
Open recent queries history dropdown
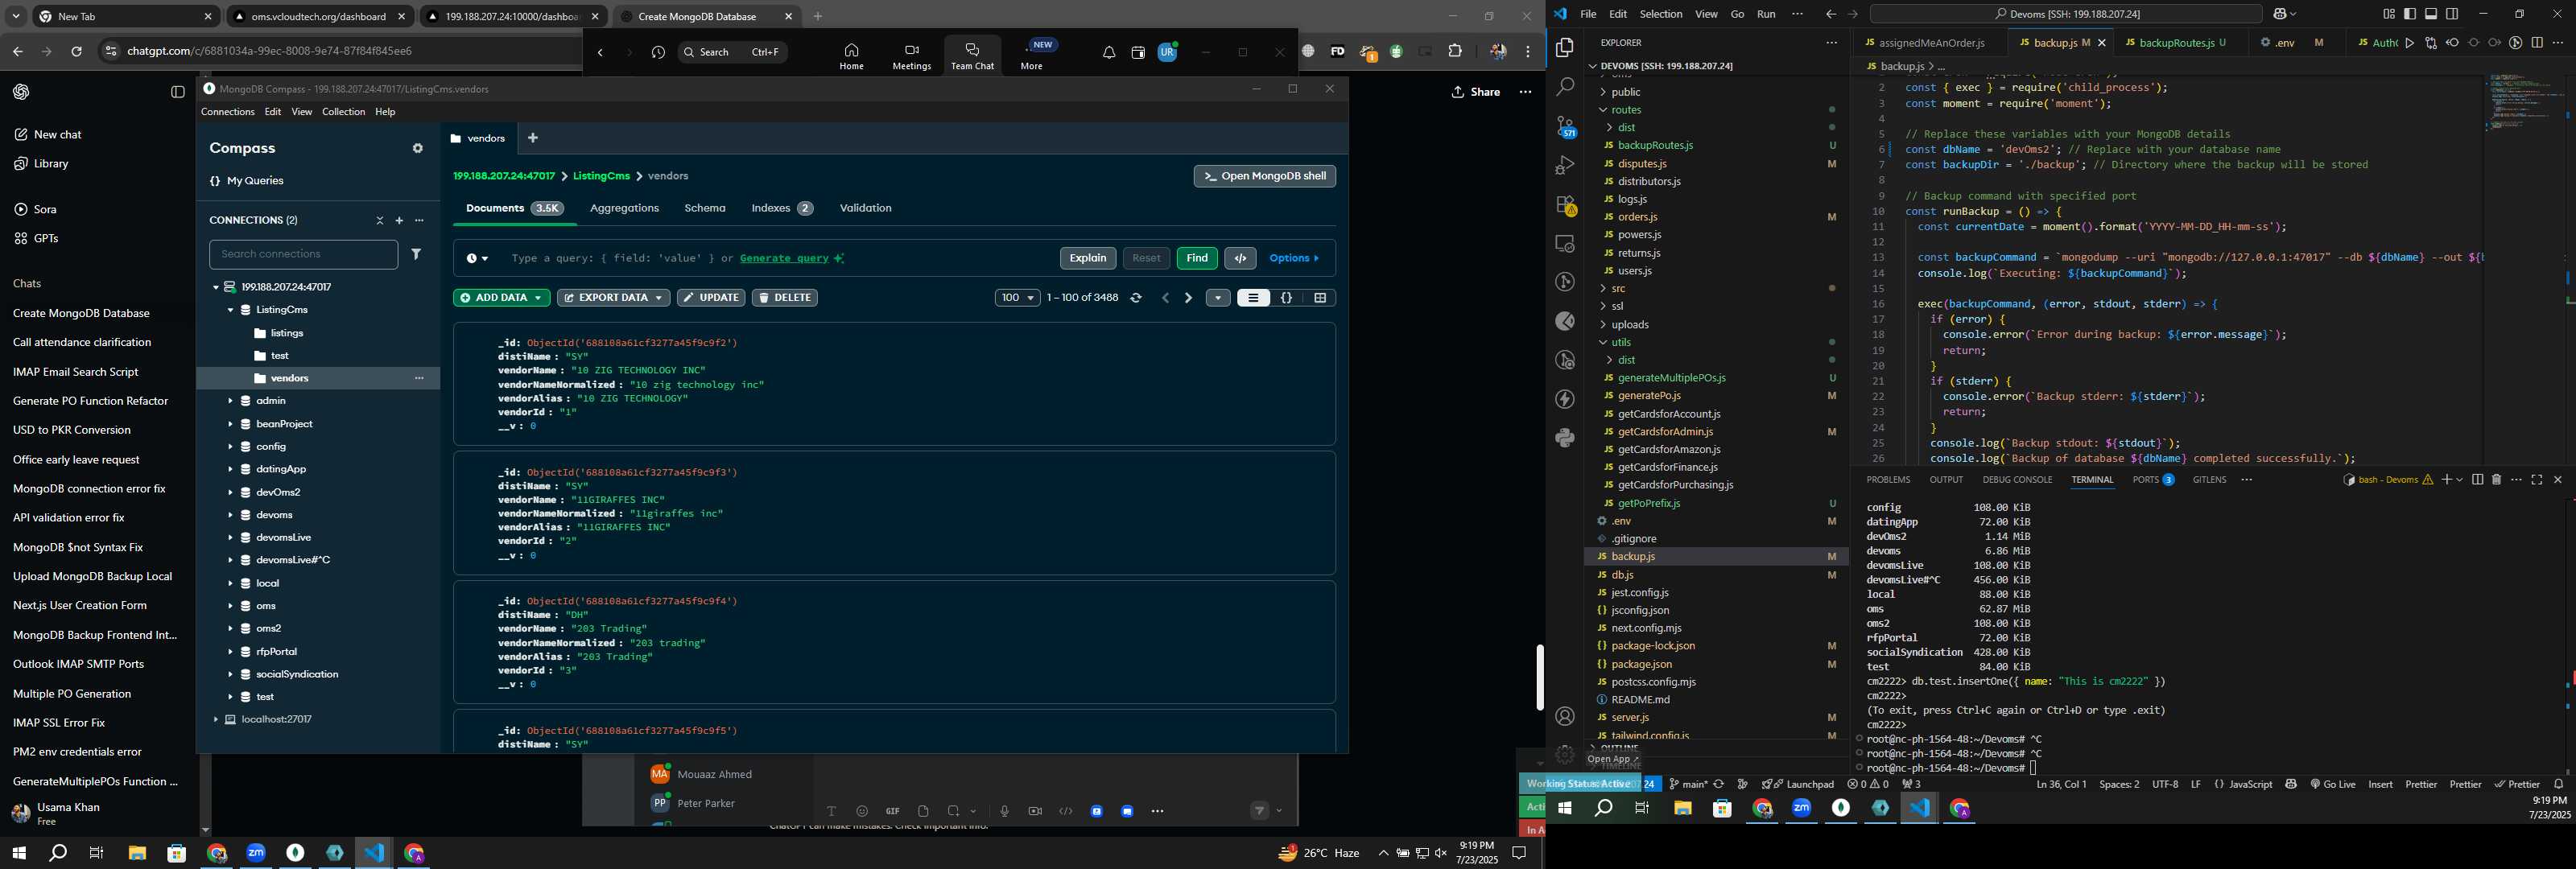coord(477,258)
